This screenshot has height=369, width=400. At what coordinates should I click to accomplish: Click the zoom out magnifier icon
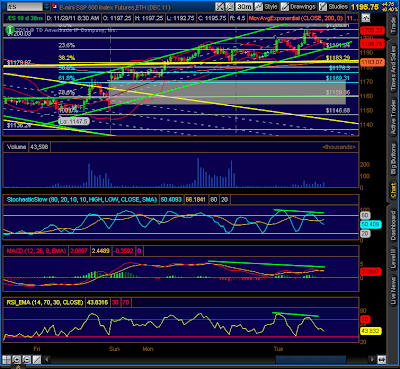(26, 360)
